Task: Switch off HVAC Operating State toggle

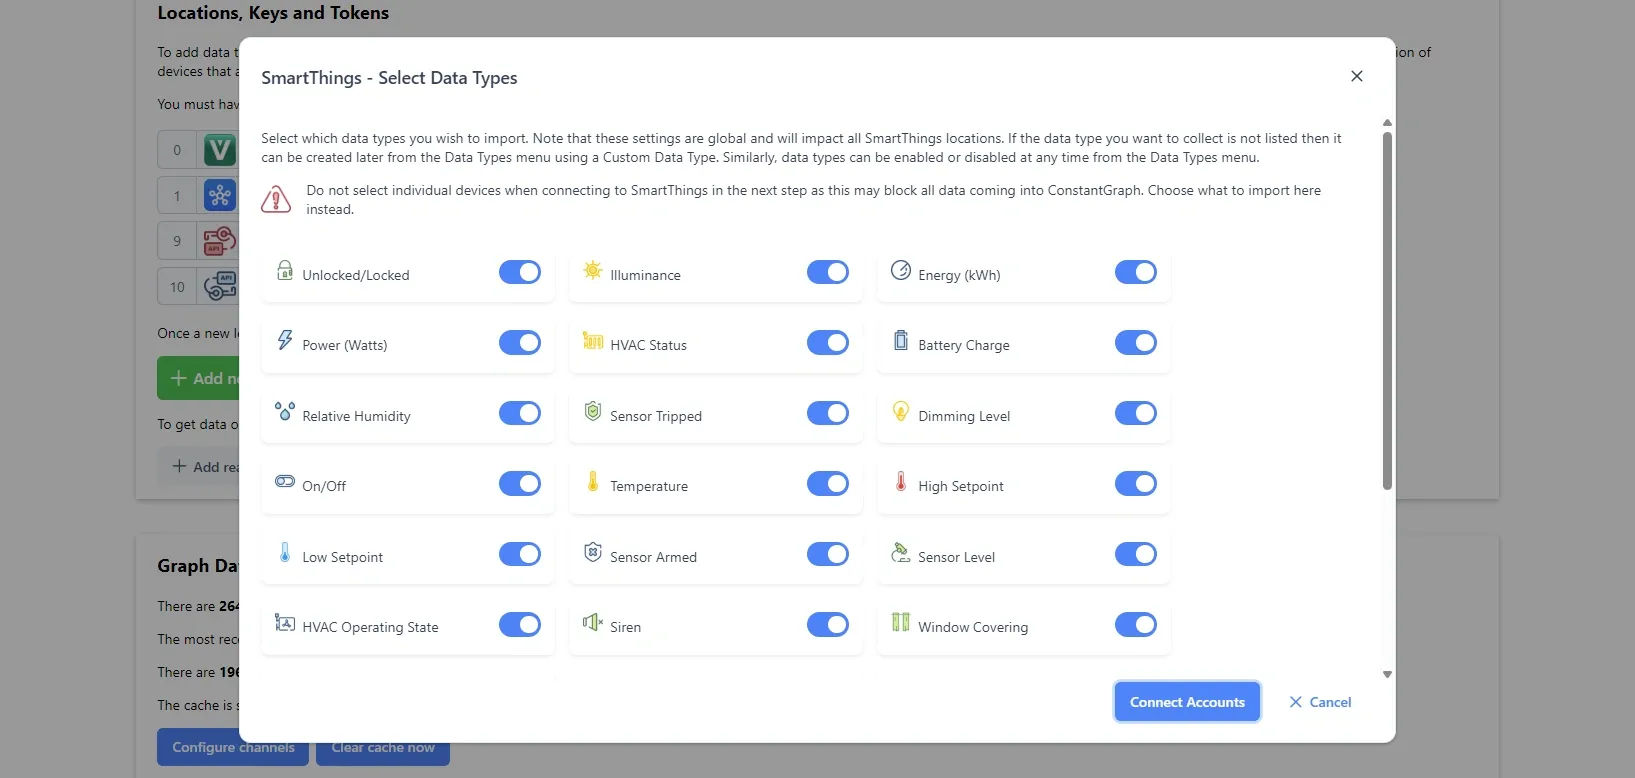Action: pyautogui.click(x=520, y=624)
